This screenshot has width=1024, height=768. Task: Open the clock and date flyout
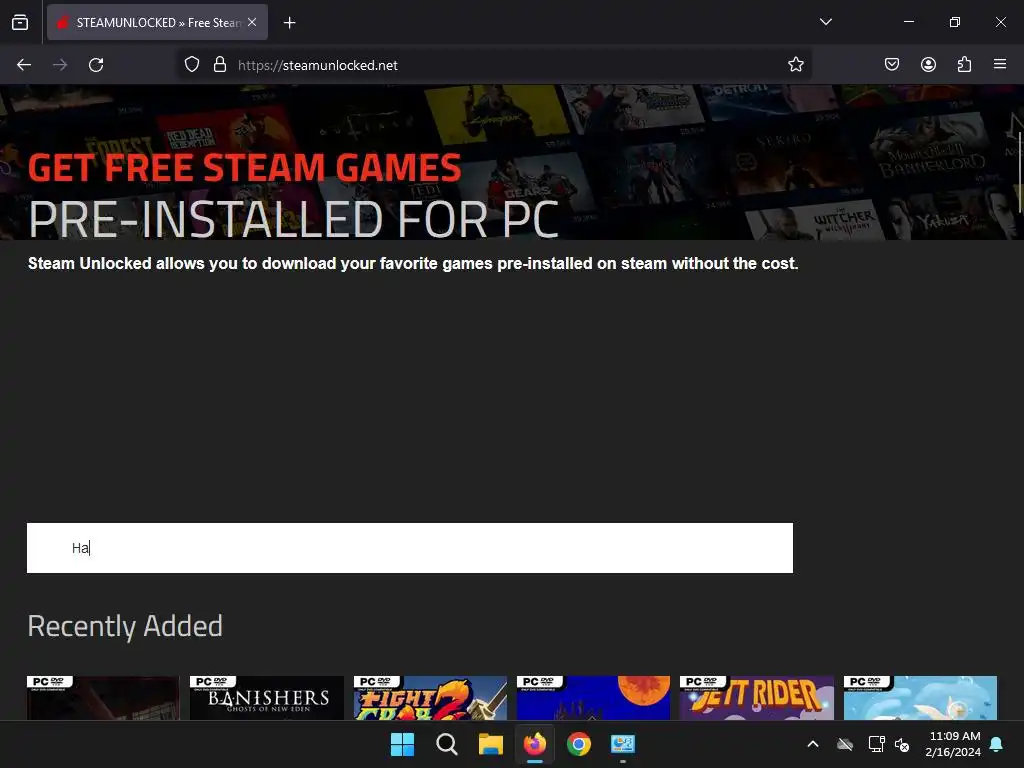click(x=953, y=744)
